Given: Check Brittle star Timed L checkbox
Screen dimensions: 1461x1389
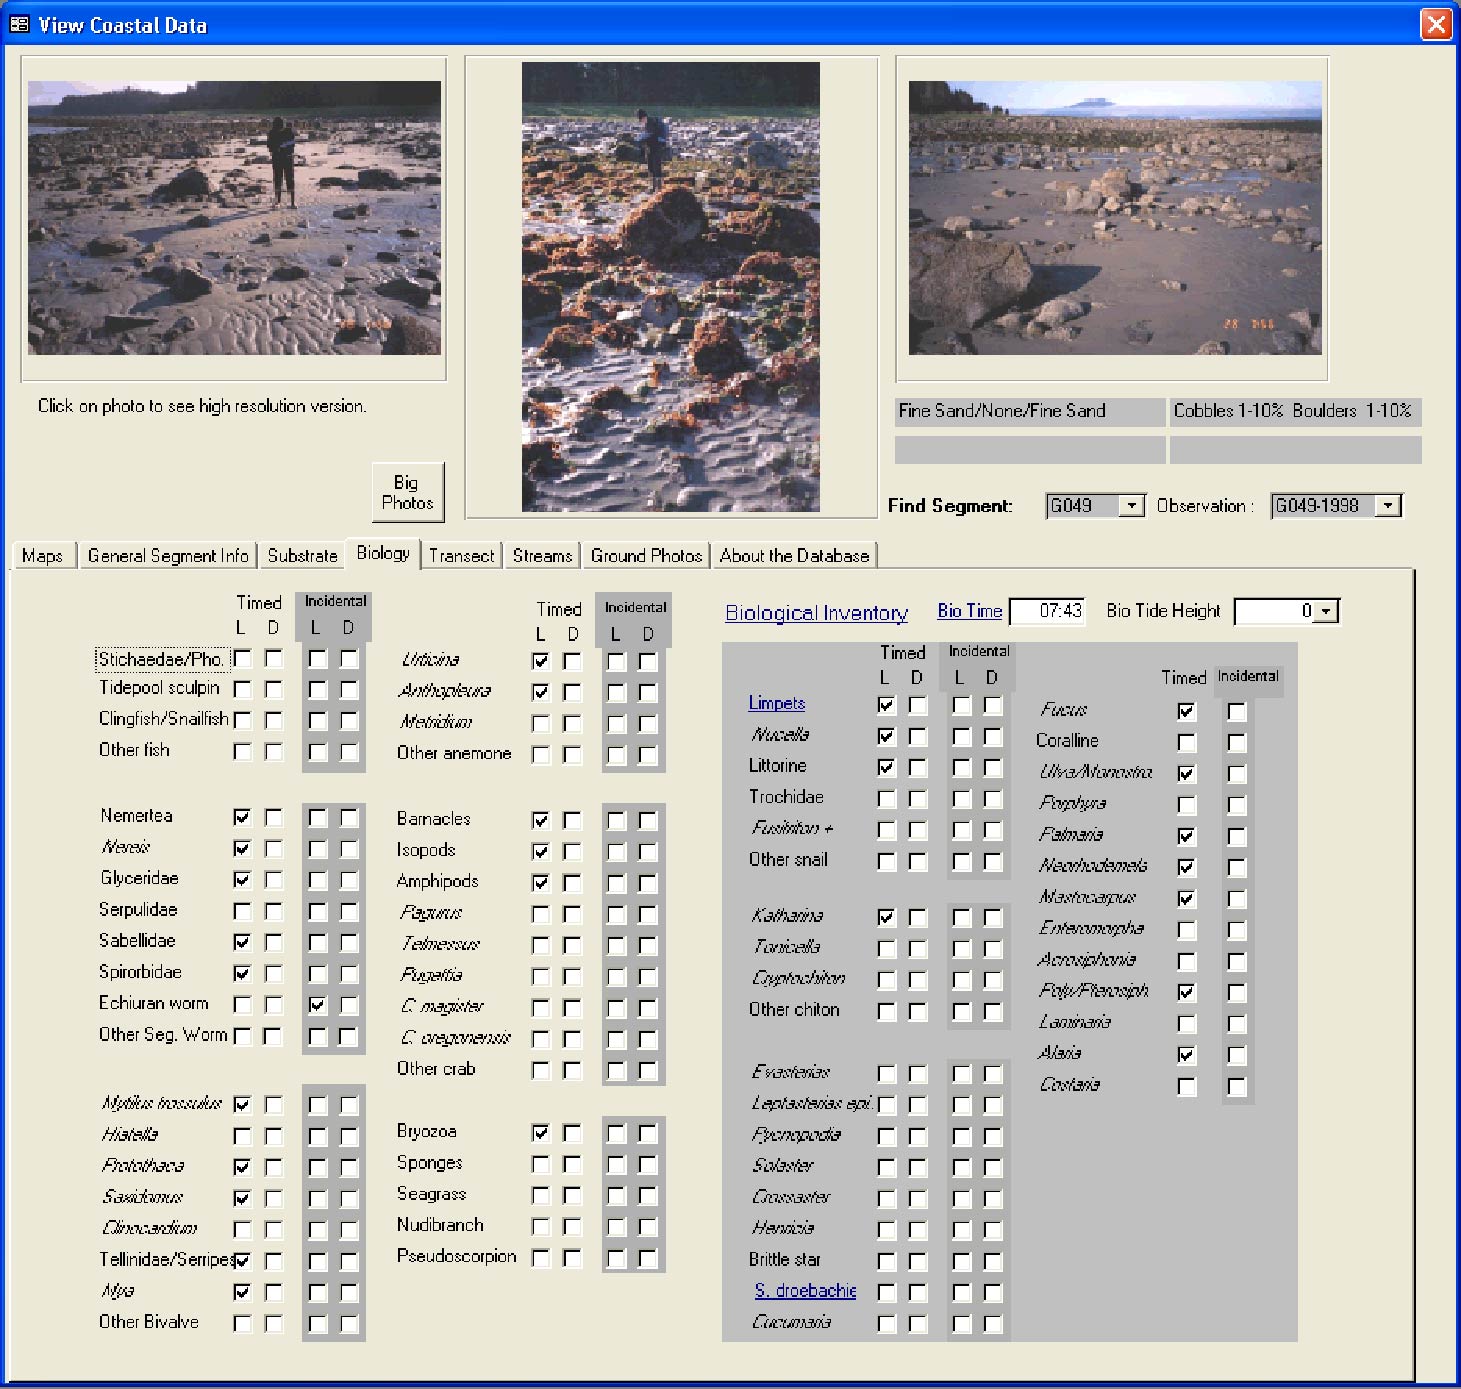Looking at the screenshot, I should [886, 1261].
